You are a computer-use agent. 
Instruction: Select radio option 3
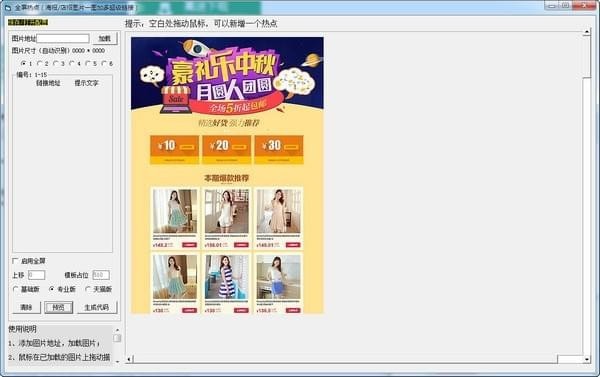pos(56,63)
